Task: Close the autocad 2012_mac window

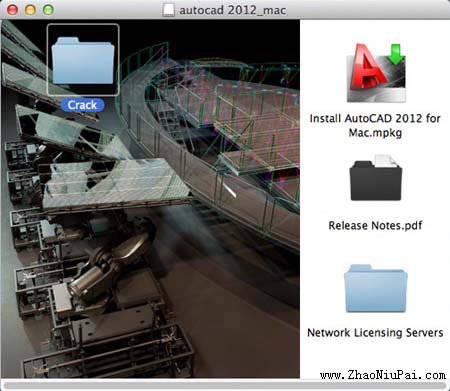Action: coord(13,10)
